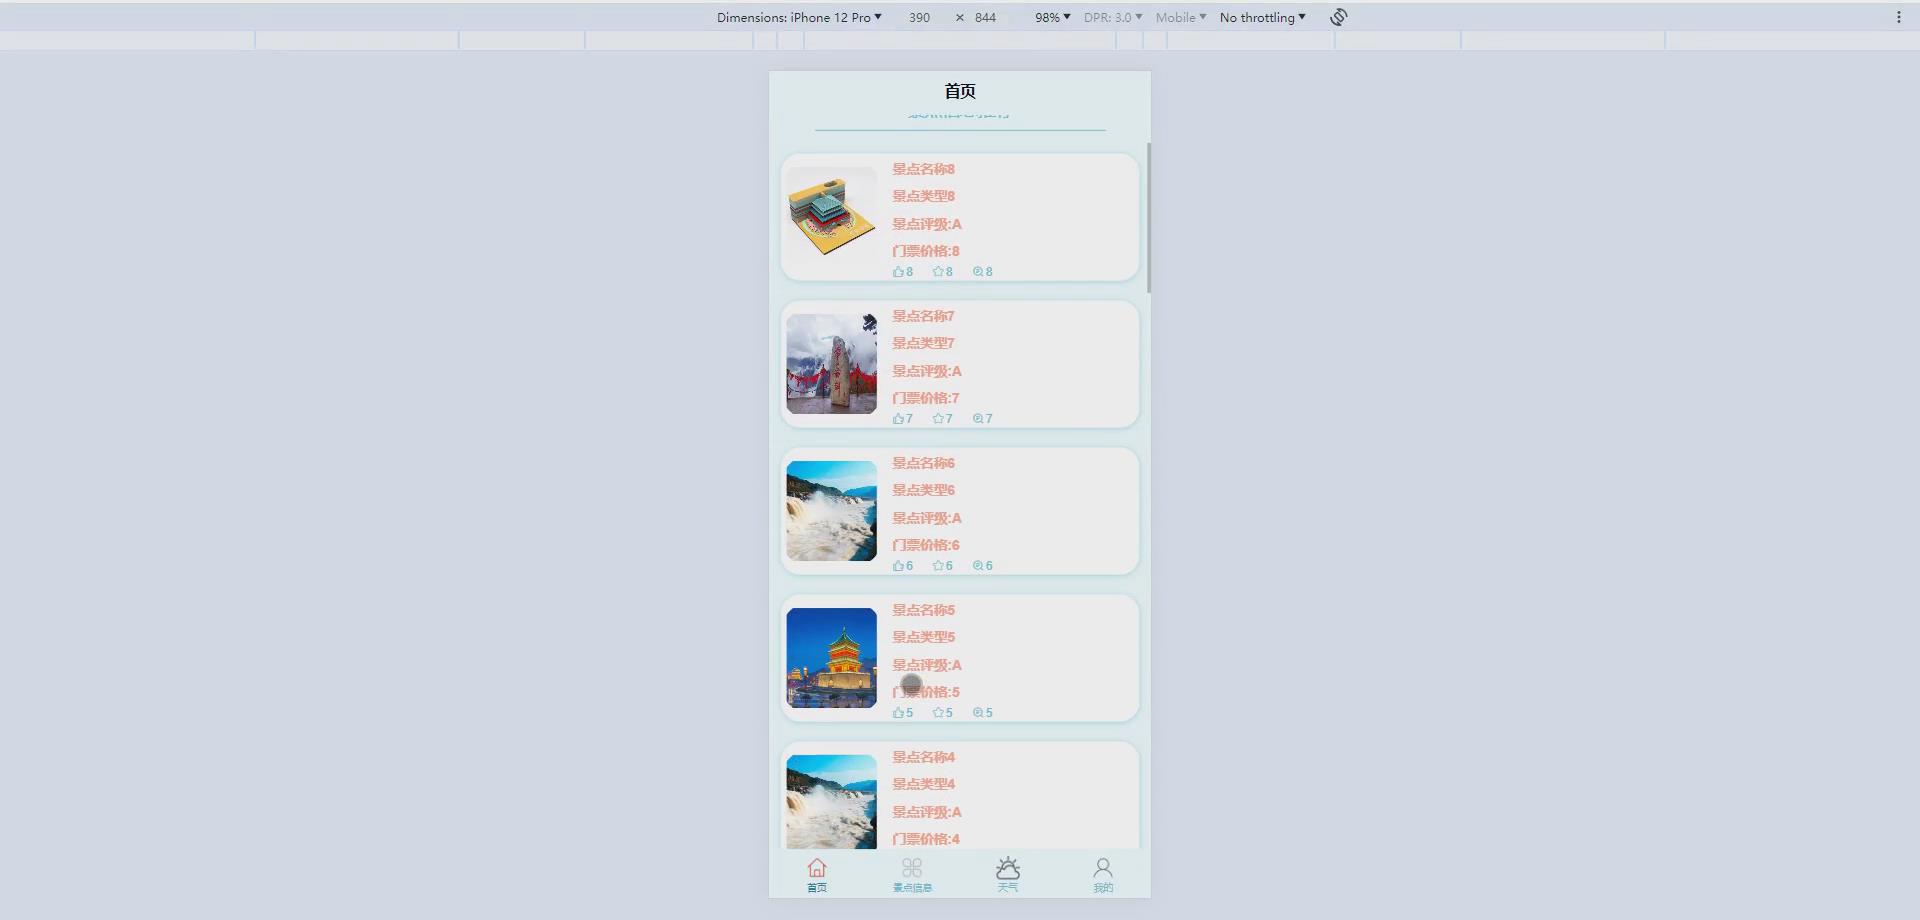Open the 98% zoom dropdown

1050,17
